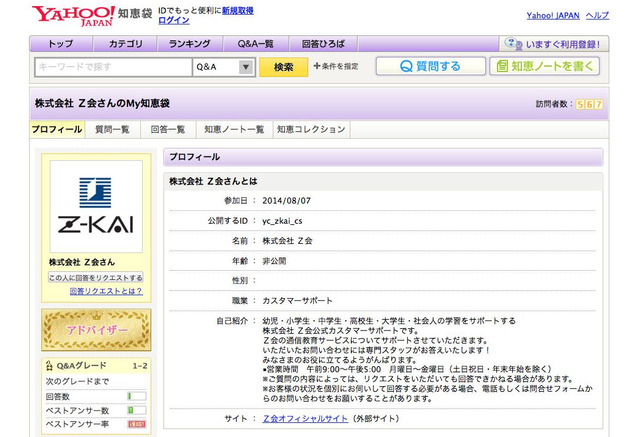Viewport: 640px width, 437px height.
Task: Click the アドバイザー gold badge
Action: coord(96,330)
